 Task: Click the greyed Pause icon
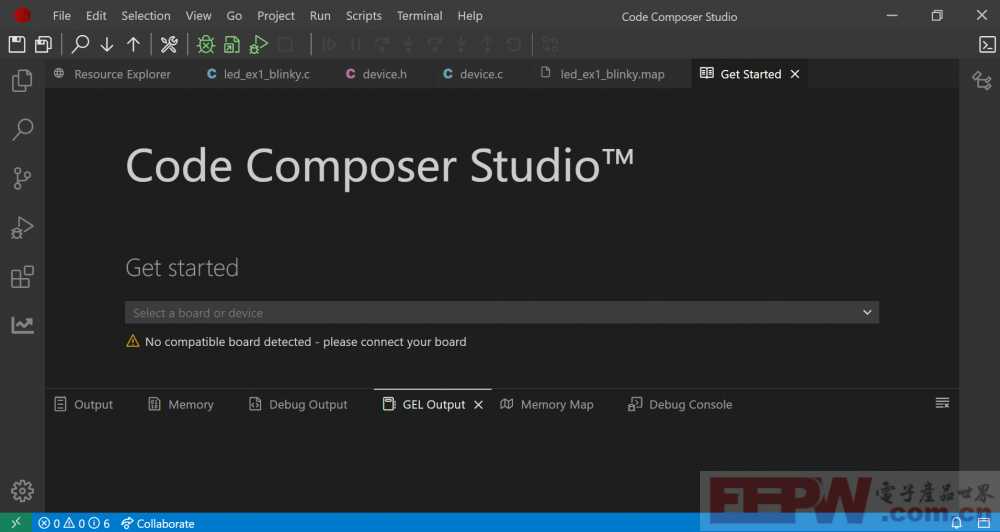coord(356,44)
